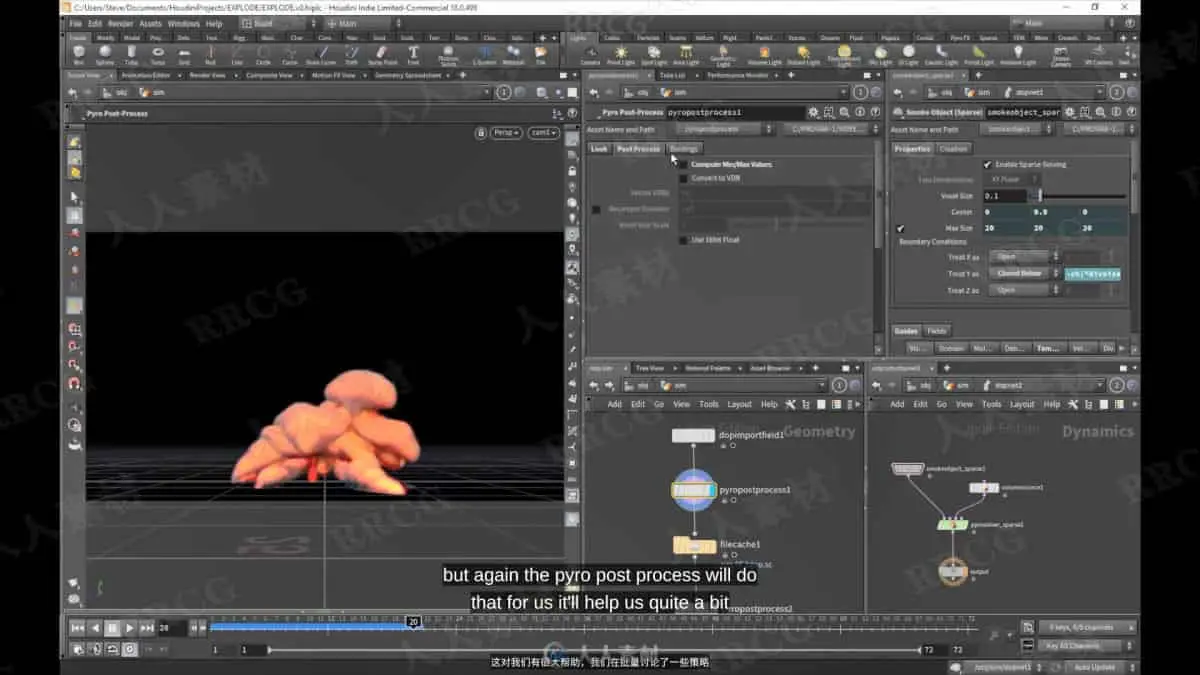Toggle the Max Size checkbox
The image size is (1200, 675).
coord(900,228)
